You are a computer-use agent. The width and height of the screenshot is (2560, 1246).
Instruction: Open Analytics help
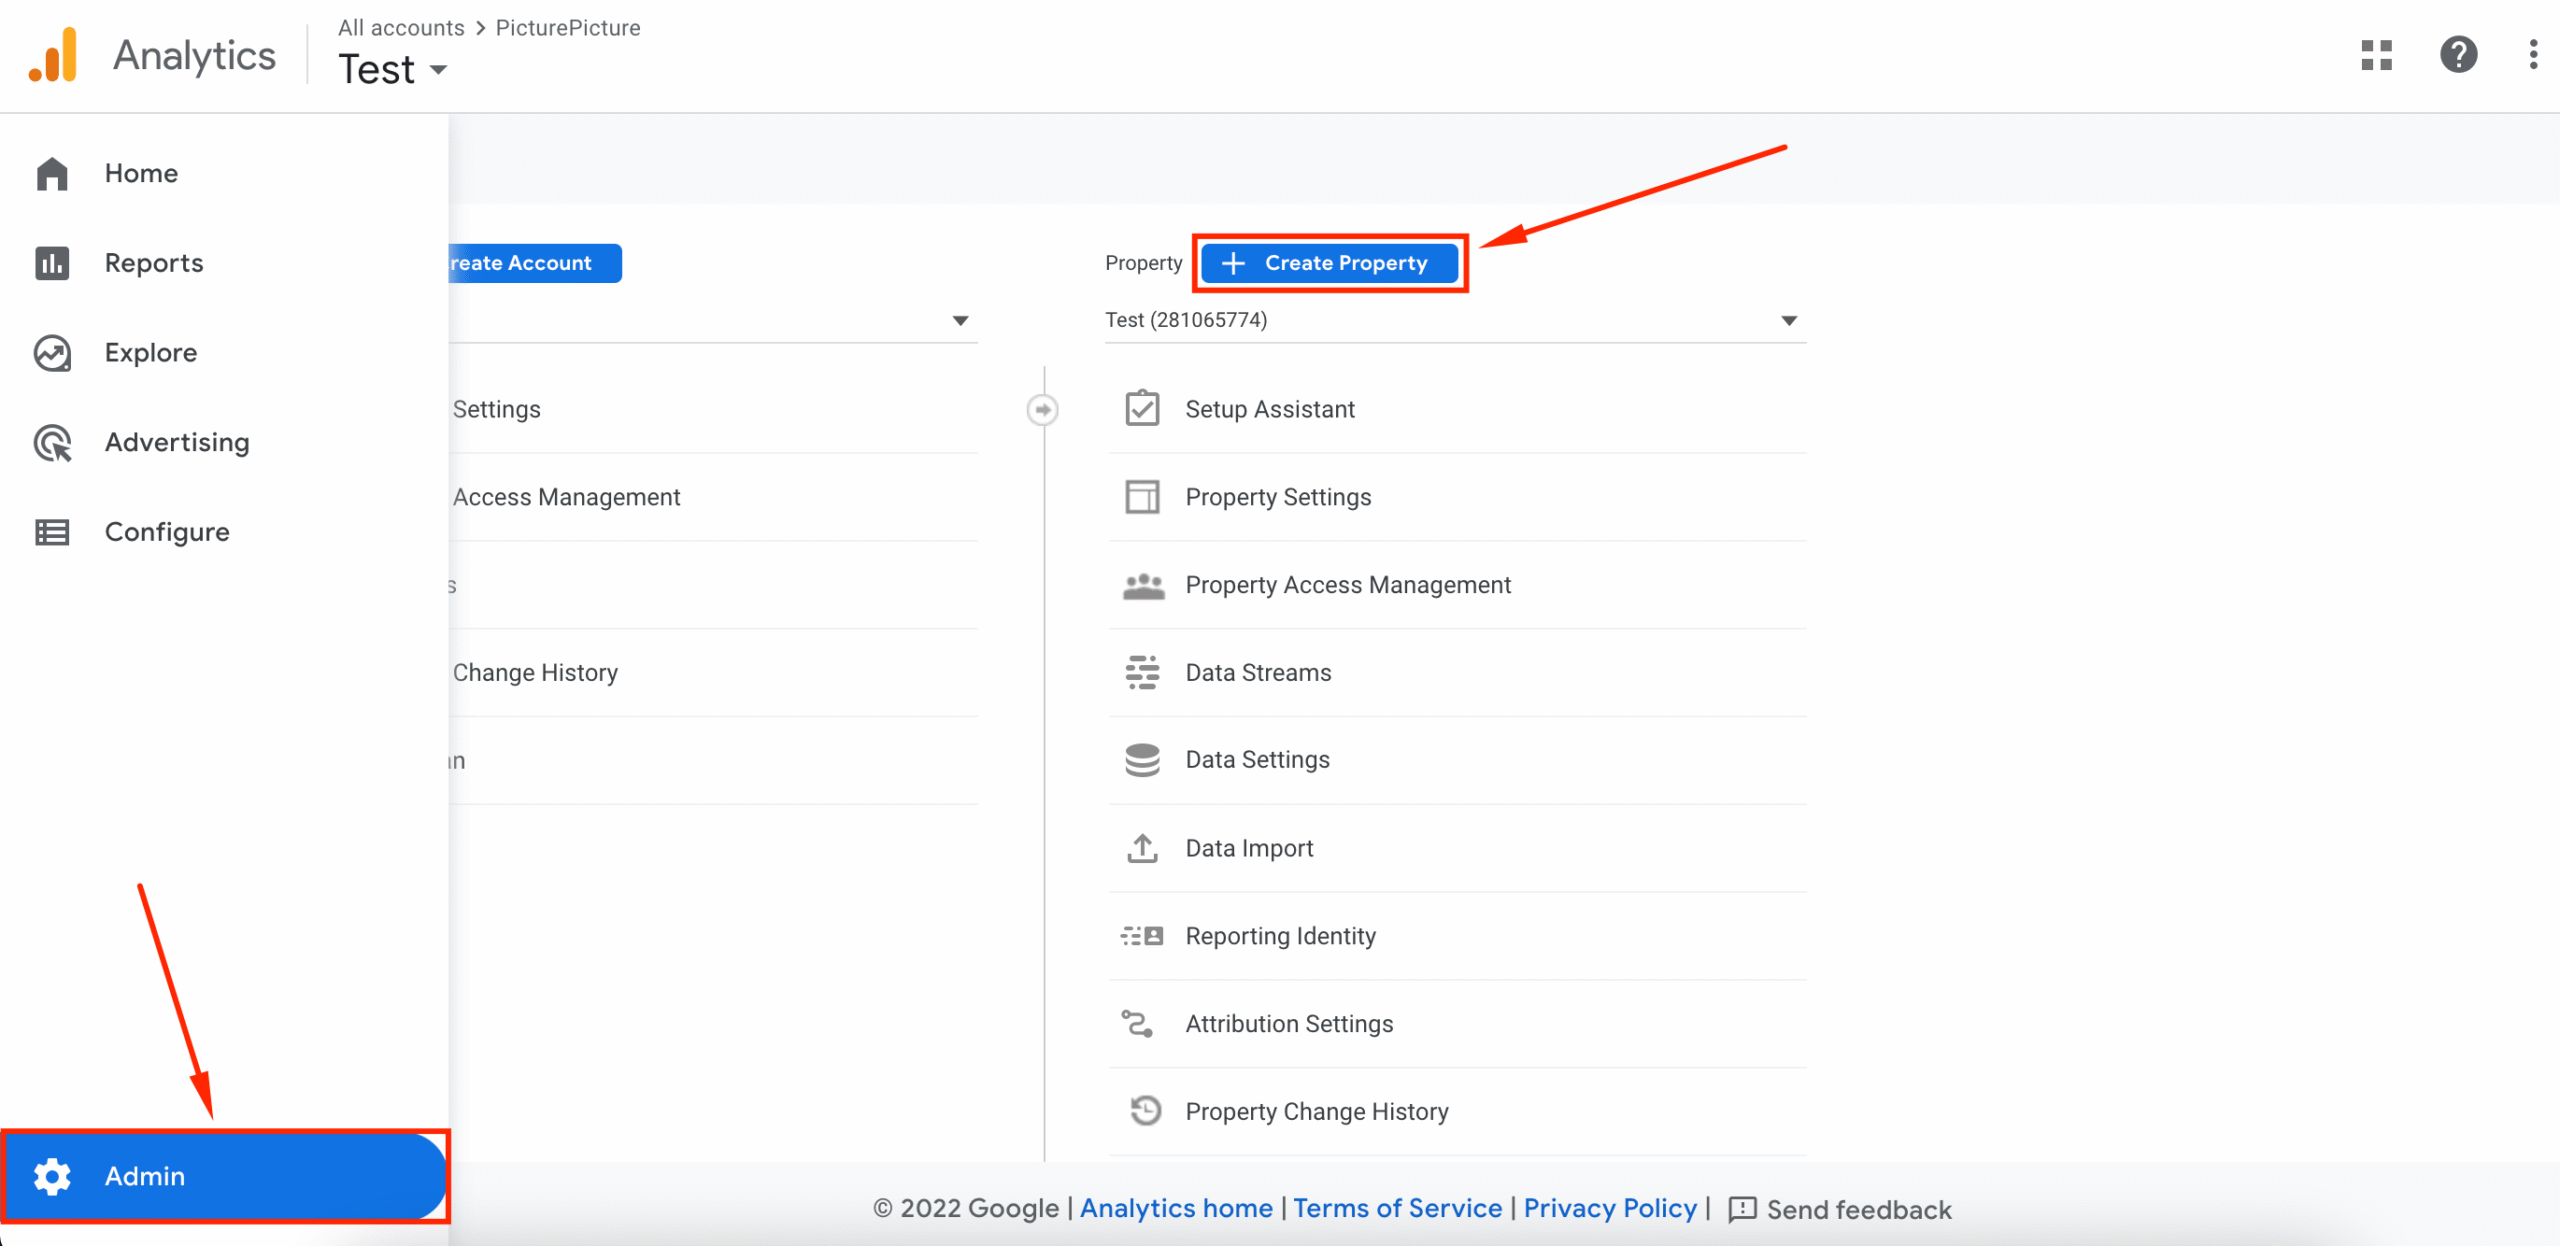pyautogui.click(x=2459, y=56)
